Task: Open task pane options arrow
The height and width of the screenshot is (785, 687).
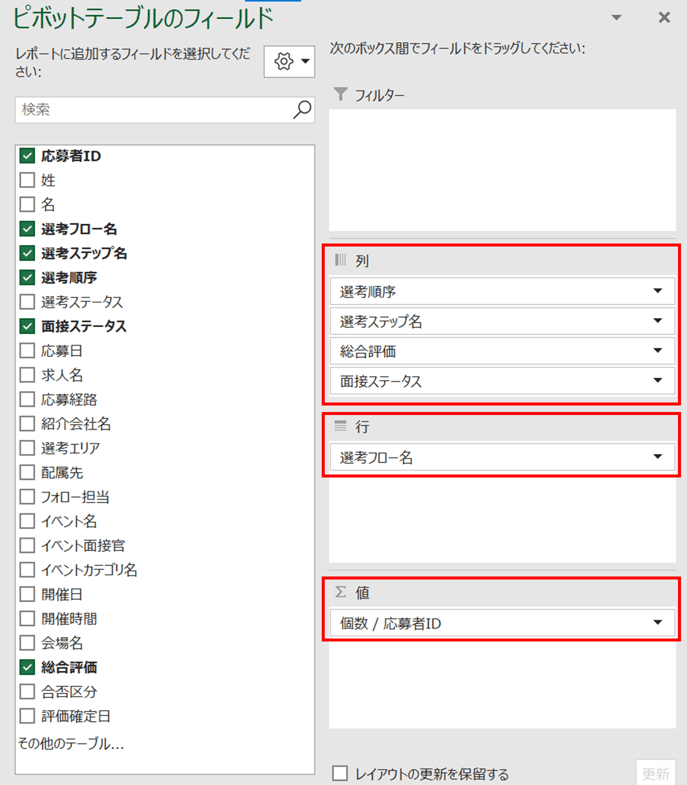Action: tap(617, 18)
